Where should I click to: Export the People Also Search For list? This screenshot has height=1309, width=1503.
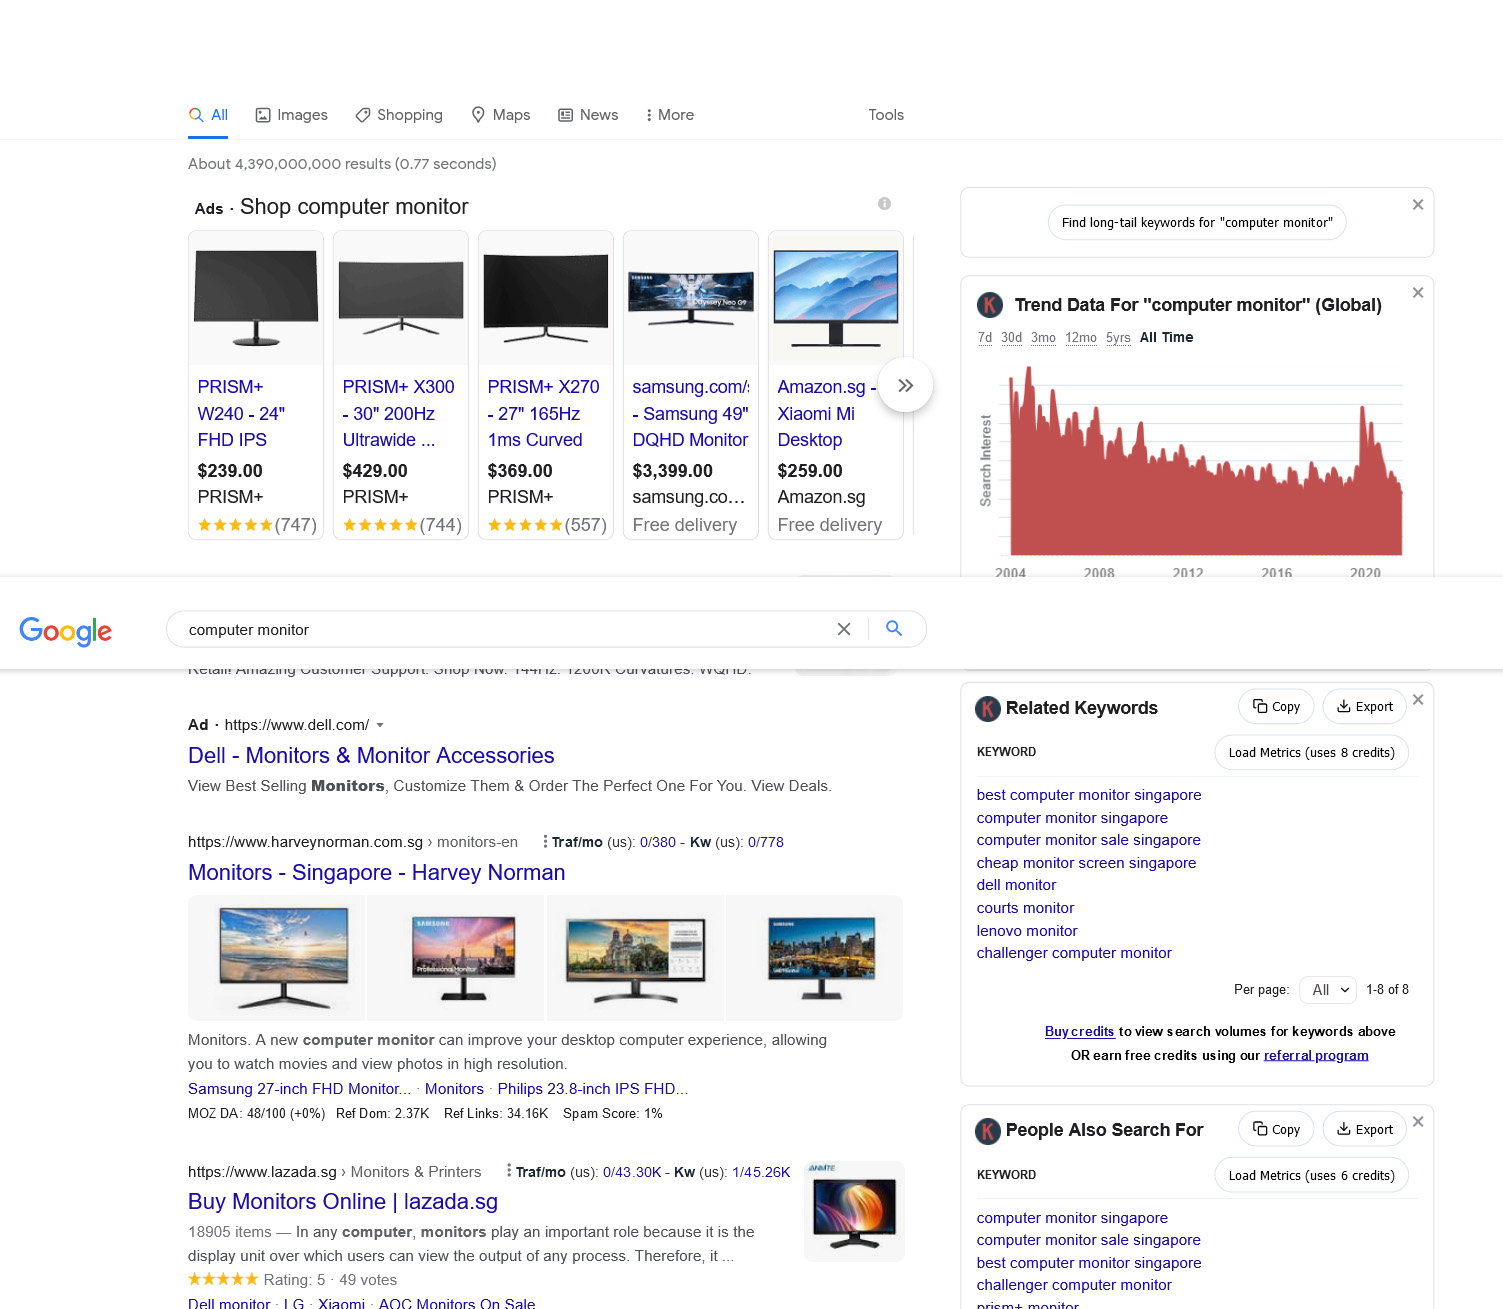click(x=1365, y=1129)
